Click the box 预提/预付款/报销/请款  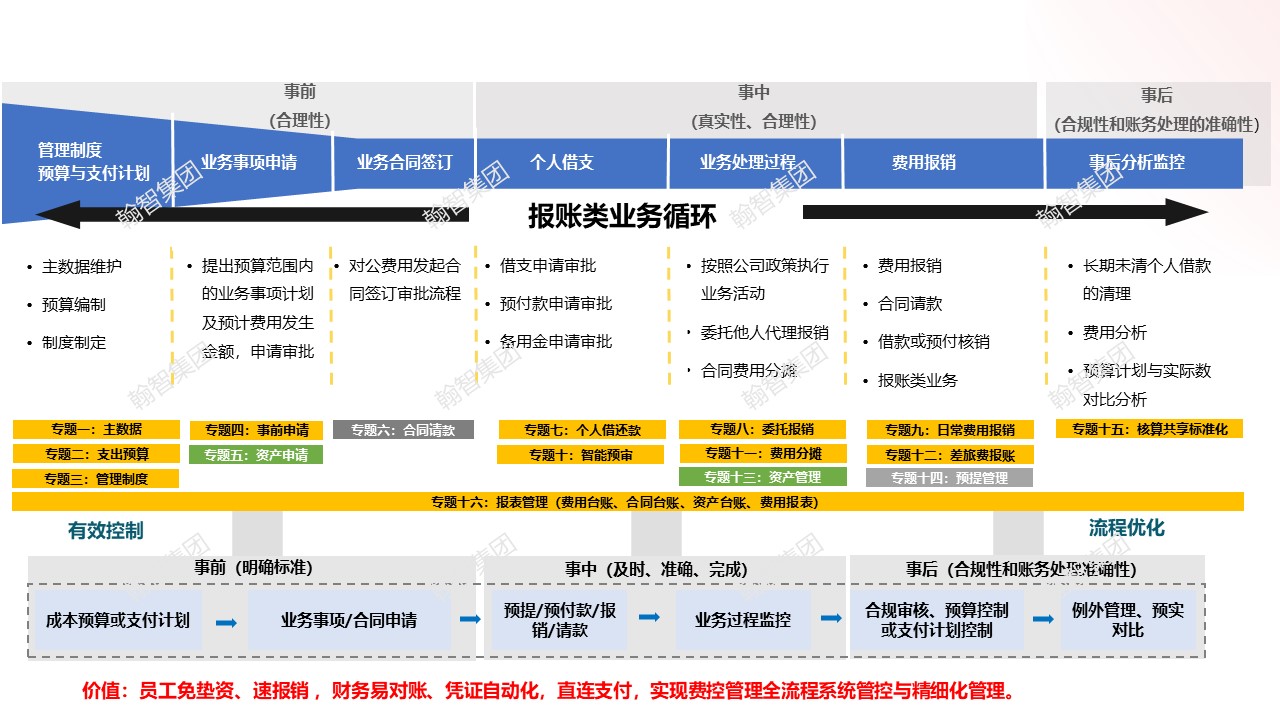click(x=560, y=621)
